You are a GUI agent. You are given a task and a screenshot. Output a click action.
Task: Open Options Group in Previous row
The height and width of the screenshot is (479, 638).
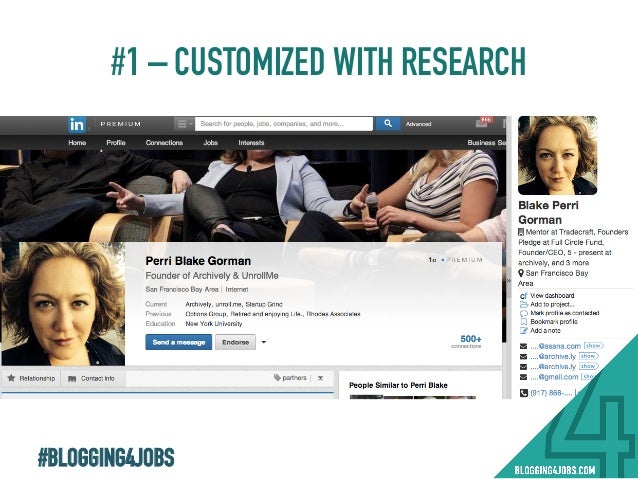(206, 314)
